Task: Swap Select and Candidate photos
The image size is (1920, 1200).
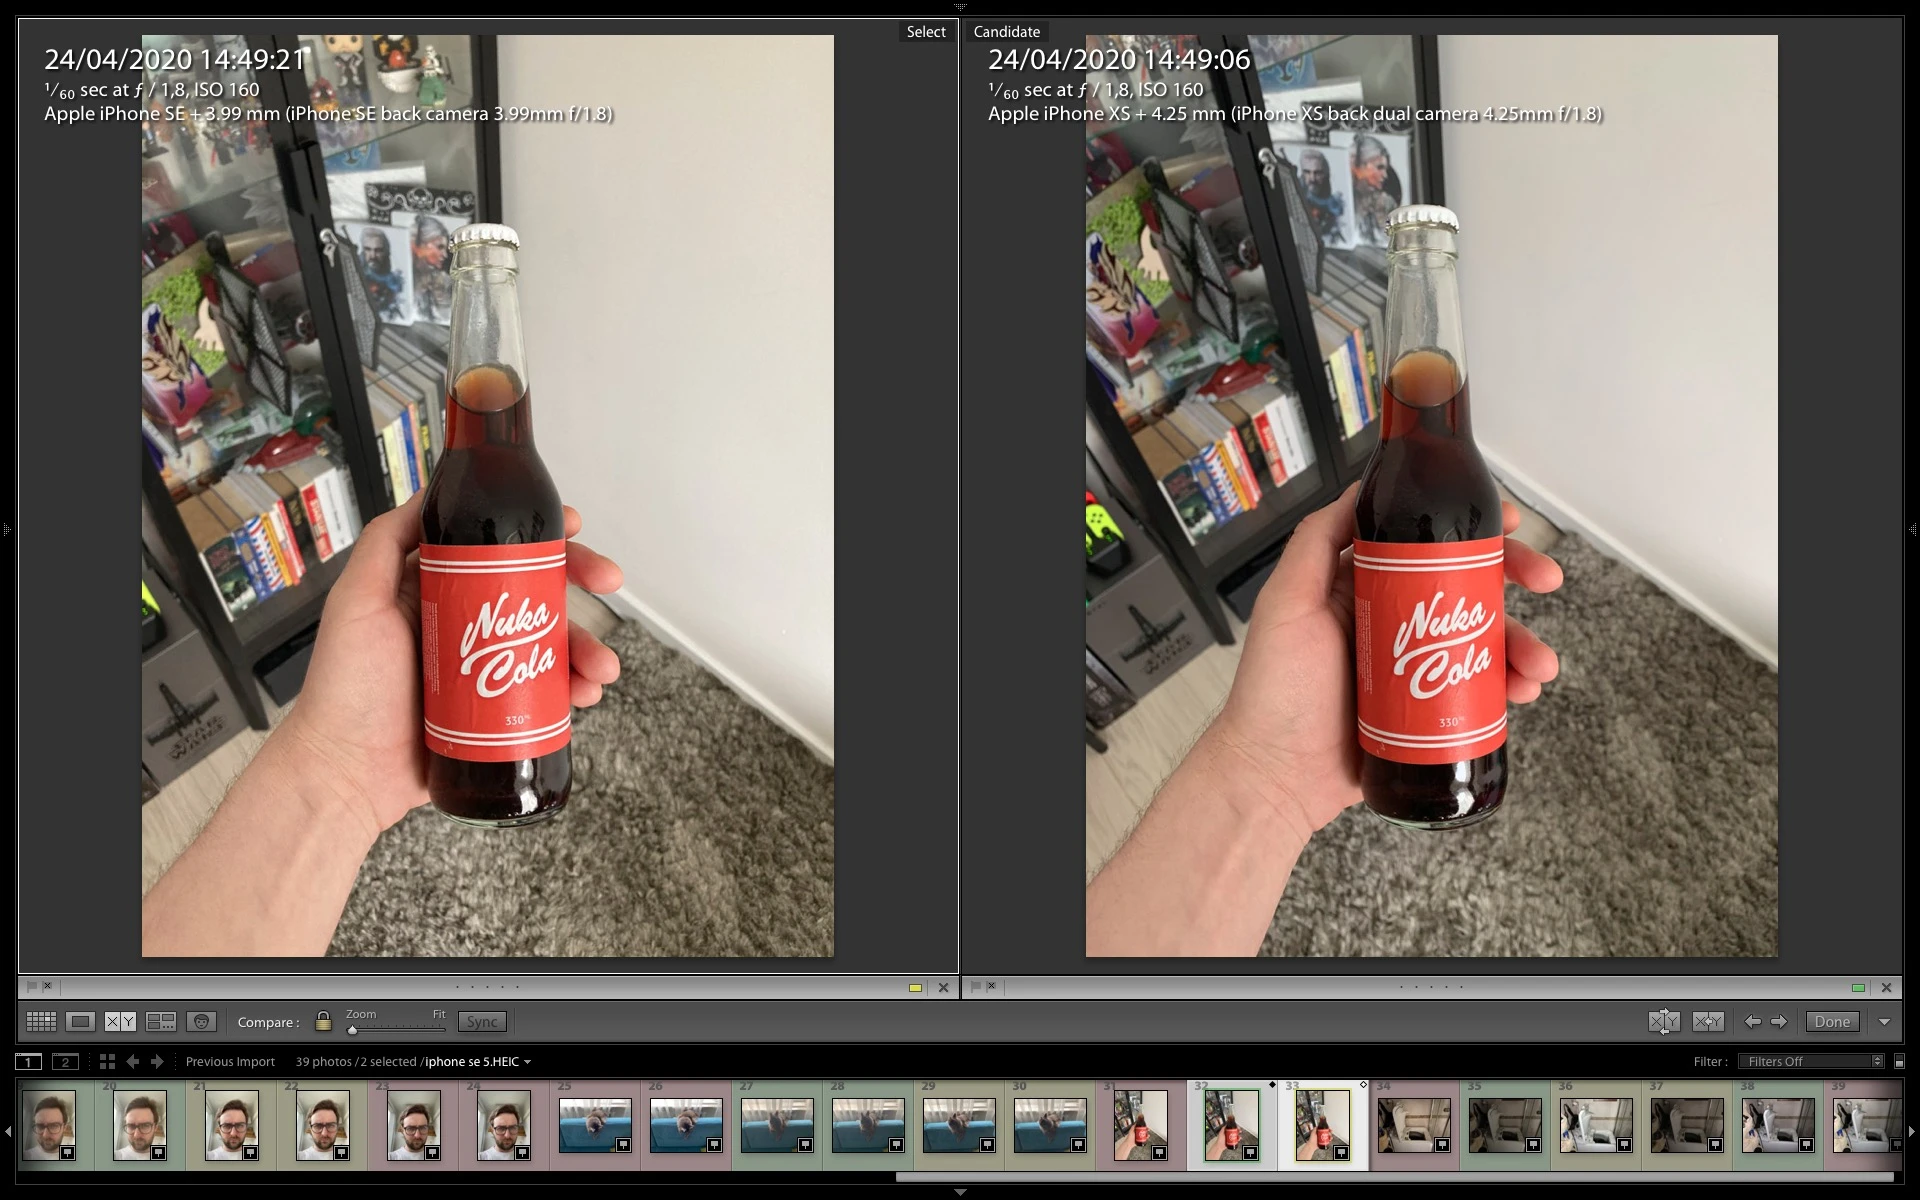Action: (x=1664, y=1021)
